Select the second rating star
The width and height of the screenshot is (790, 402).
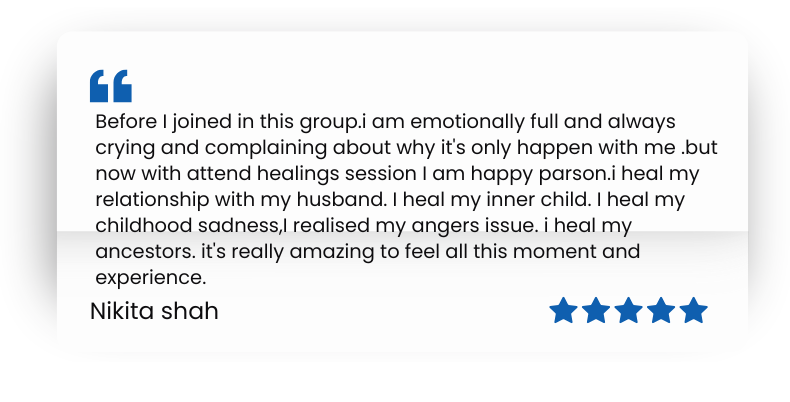(x=596, y=311)
